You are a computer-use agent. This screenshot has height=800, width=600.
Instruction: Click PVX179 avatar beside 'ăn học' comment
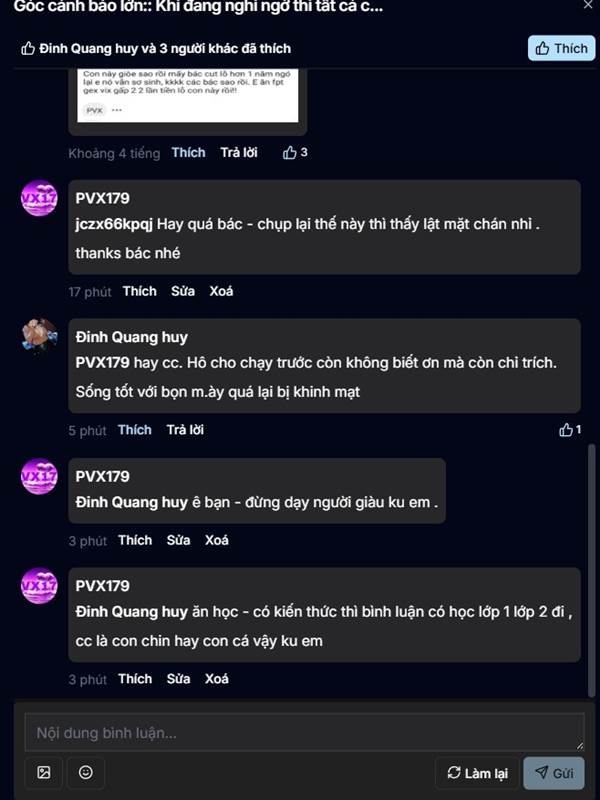pos(39,584)
